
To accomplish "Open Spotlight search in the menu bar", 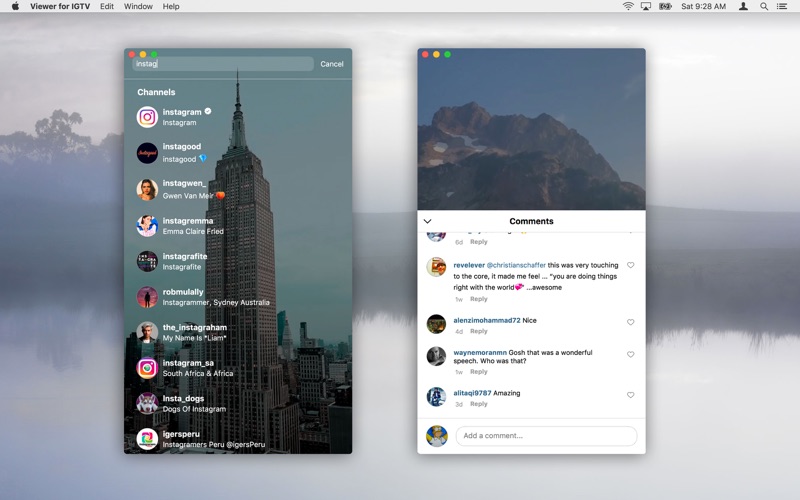I will pyautogui.click(x=764, y=6).
